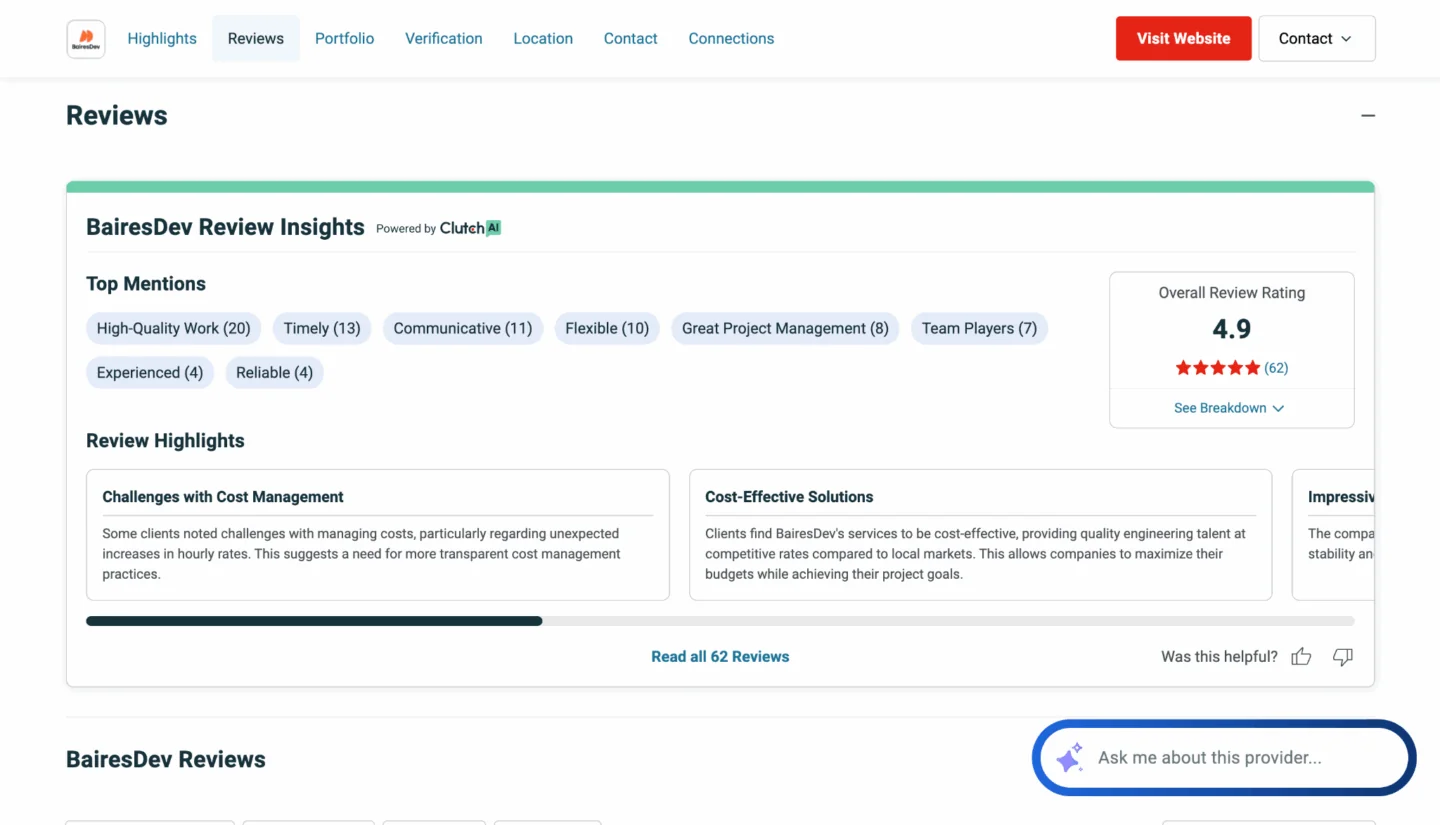1440x825 pixels.
Task: Click the BairesDev Review Insights heading
Action: point(225,227)
